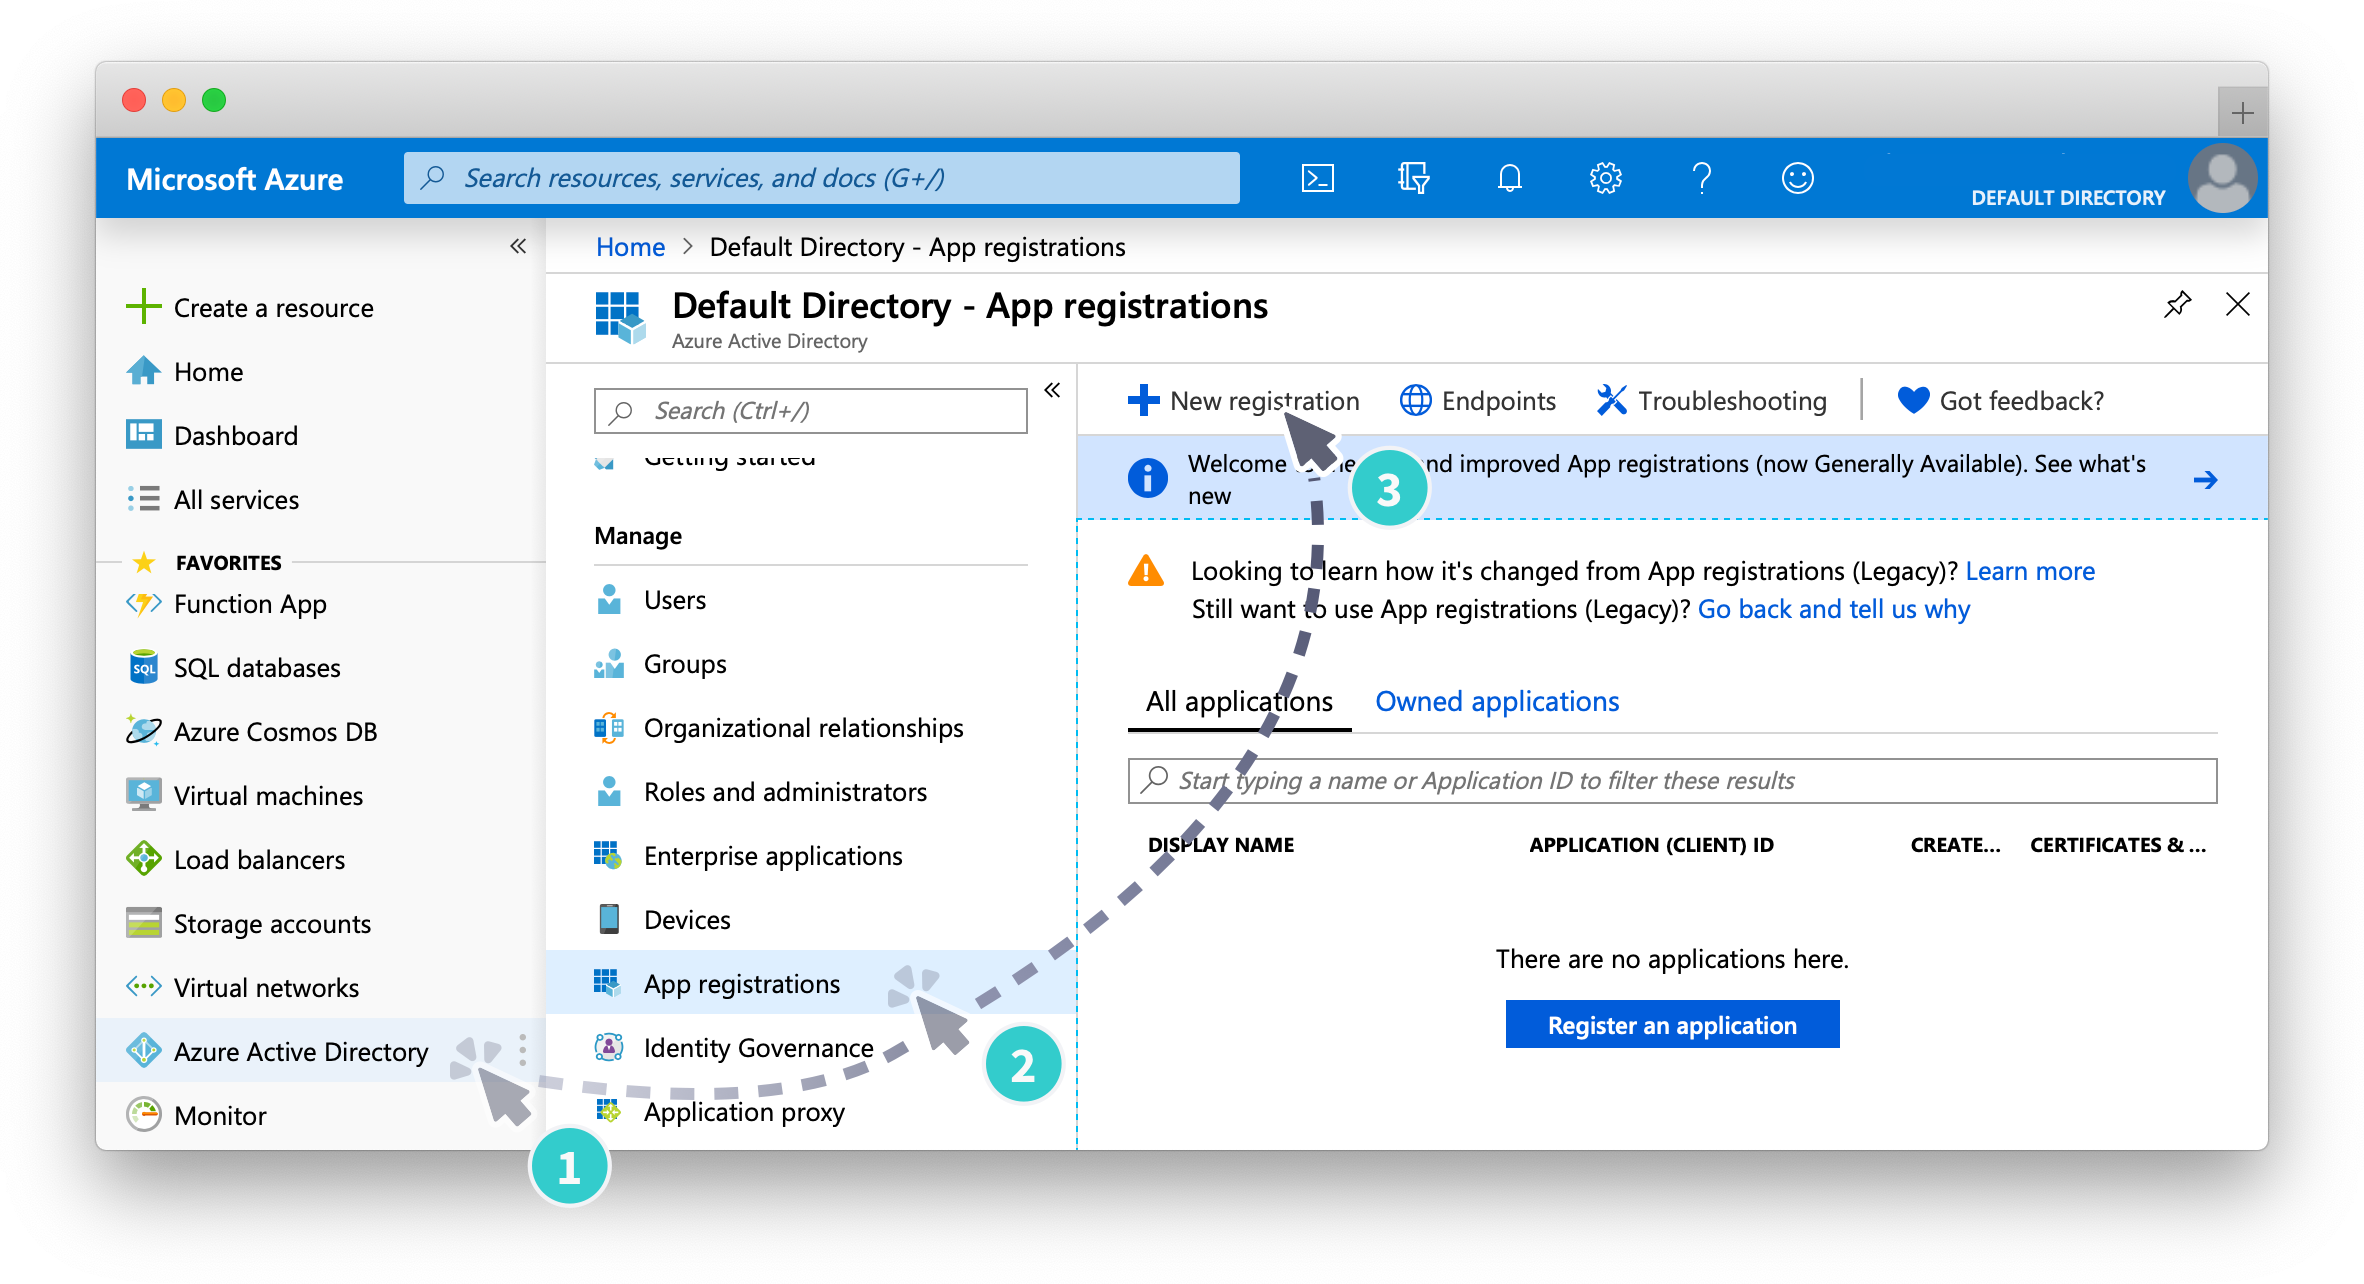Open Troubleshooting from toolbar
The image size is (2364, 1284).
tap(1711, 401)
